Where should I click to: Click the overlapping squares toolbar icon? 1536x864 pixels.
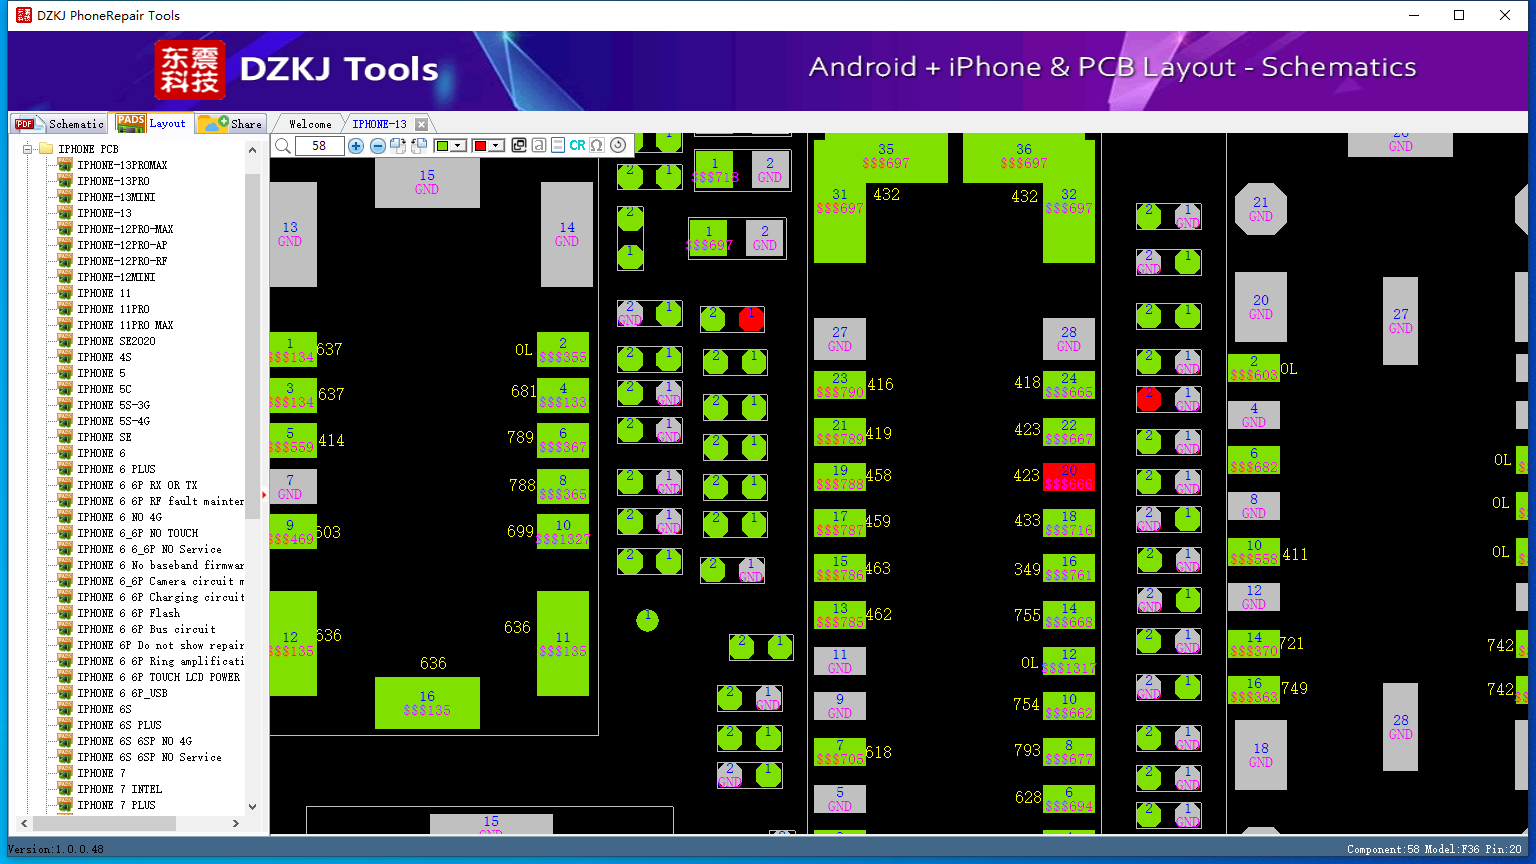519,146
